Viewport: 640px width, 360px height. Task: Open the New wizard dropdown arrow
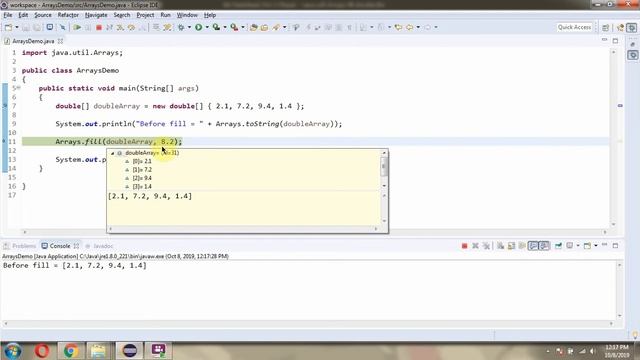(17, 27)
